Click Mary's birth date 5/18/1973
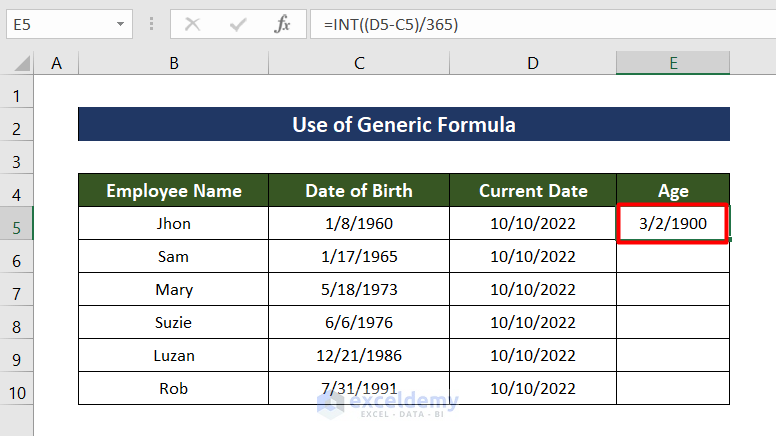The height and width of the screenshot is (436, 776). click(x=359, y=291)
